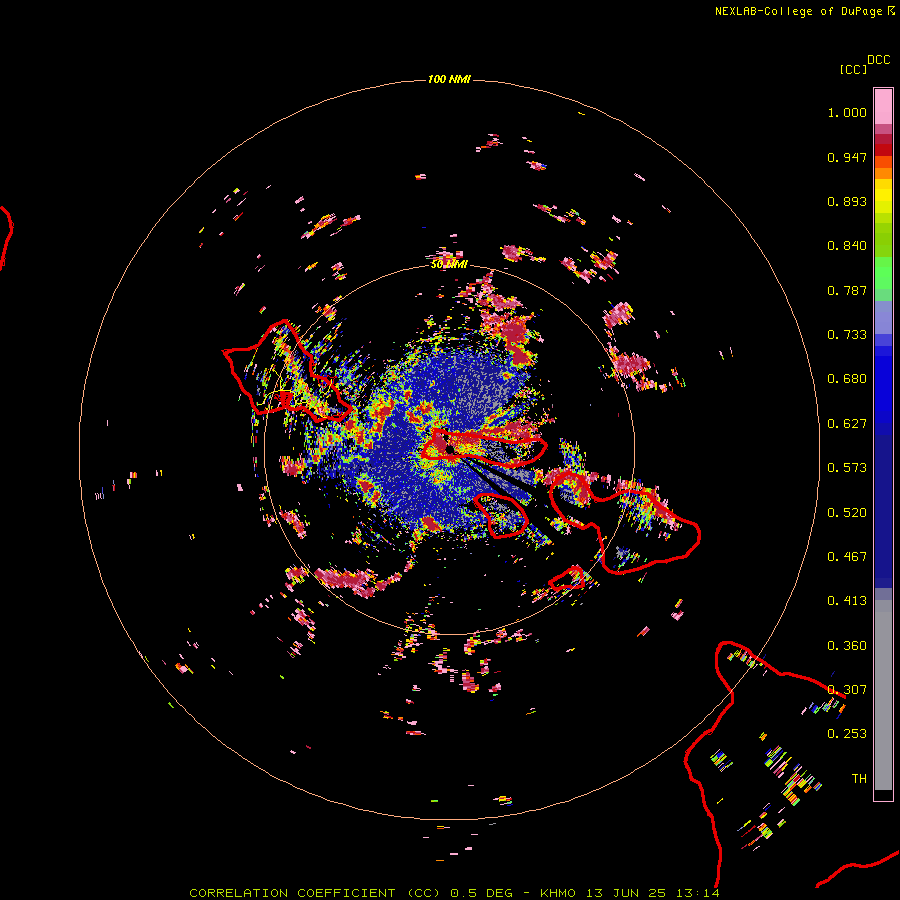This screenshot has width=900, height=900.
Task: Click the CORRELATION COEFFICIENT caption at the bottom
Action: click(x=454, y=893)
